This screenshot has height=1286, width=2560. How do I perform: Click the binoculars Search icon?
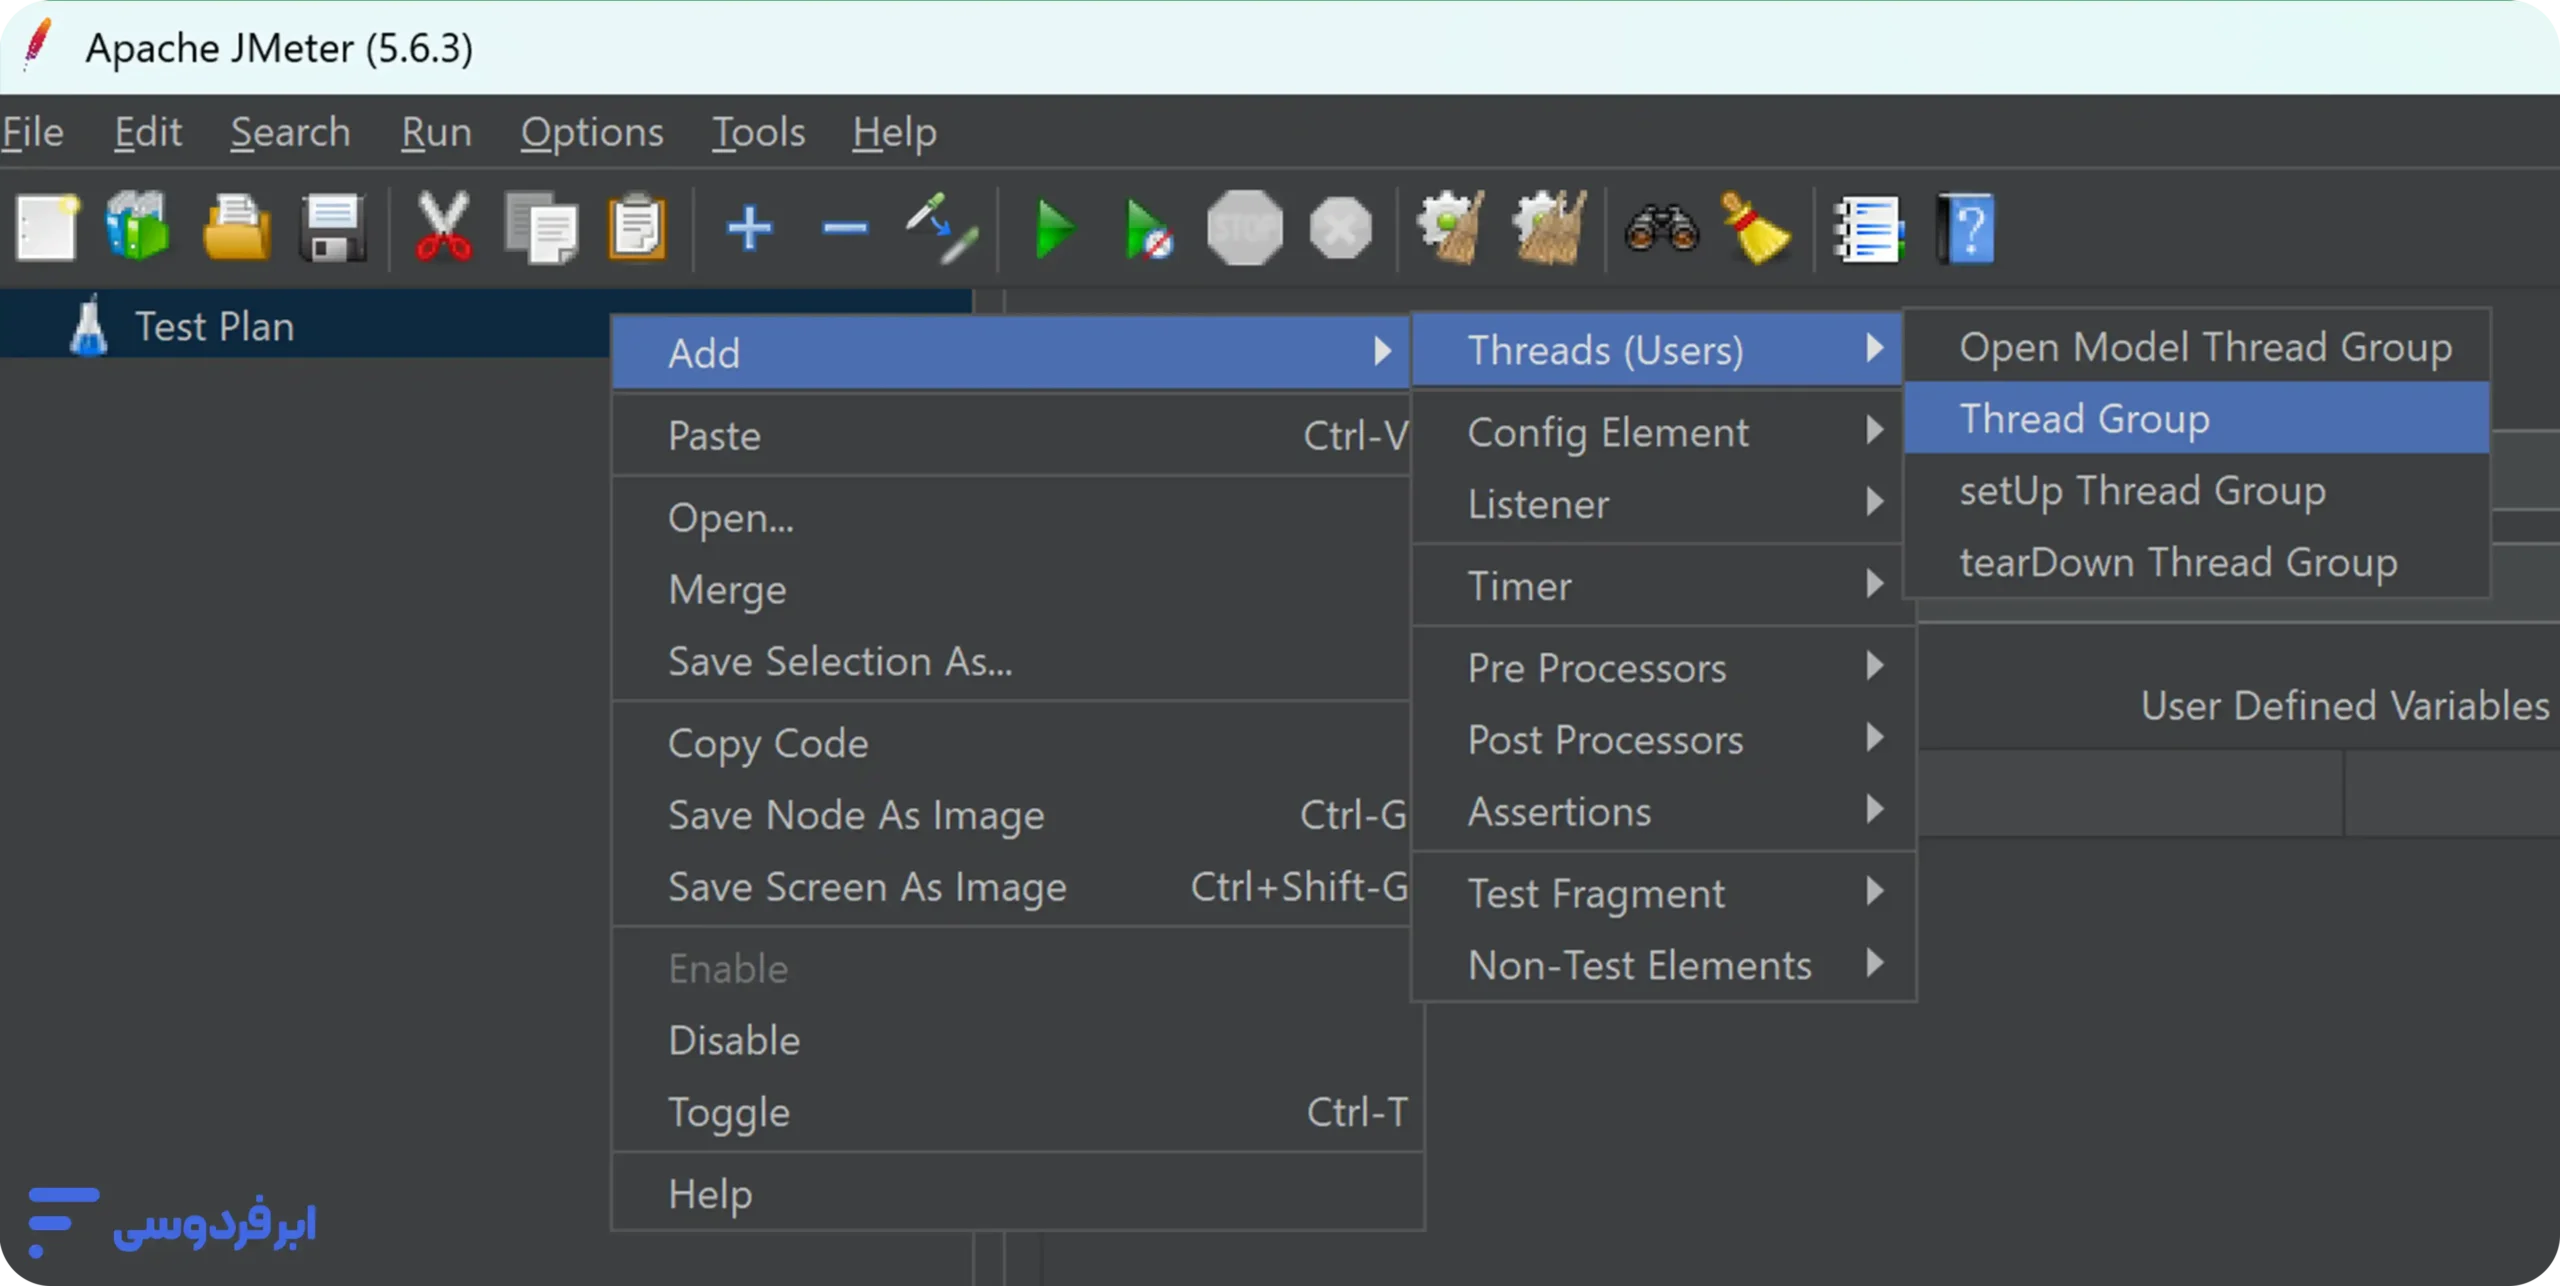click(1661, 228)
